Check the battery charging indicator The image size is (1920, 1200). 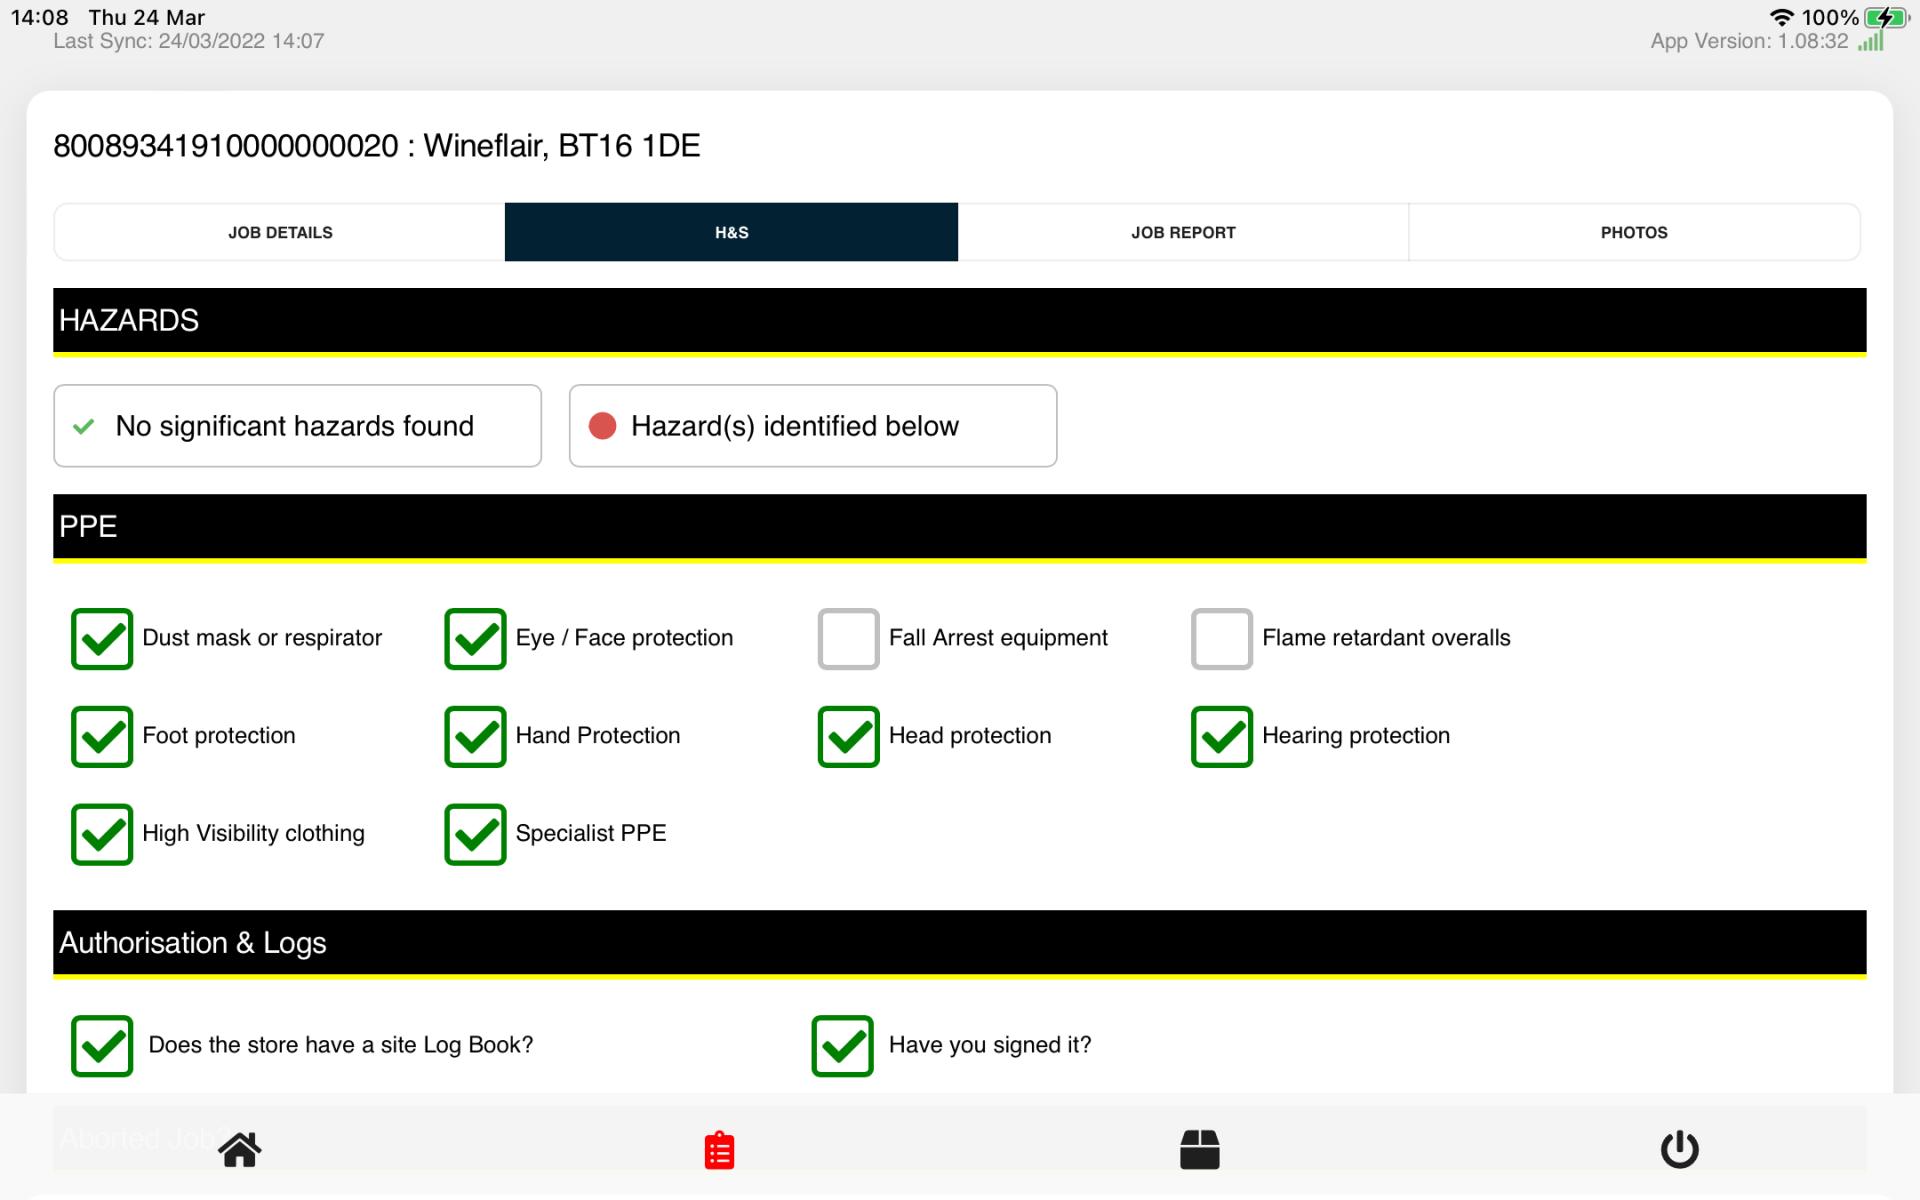point(1886,17)
